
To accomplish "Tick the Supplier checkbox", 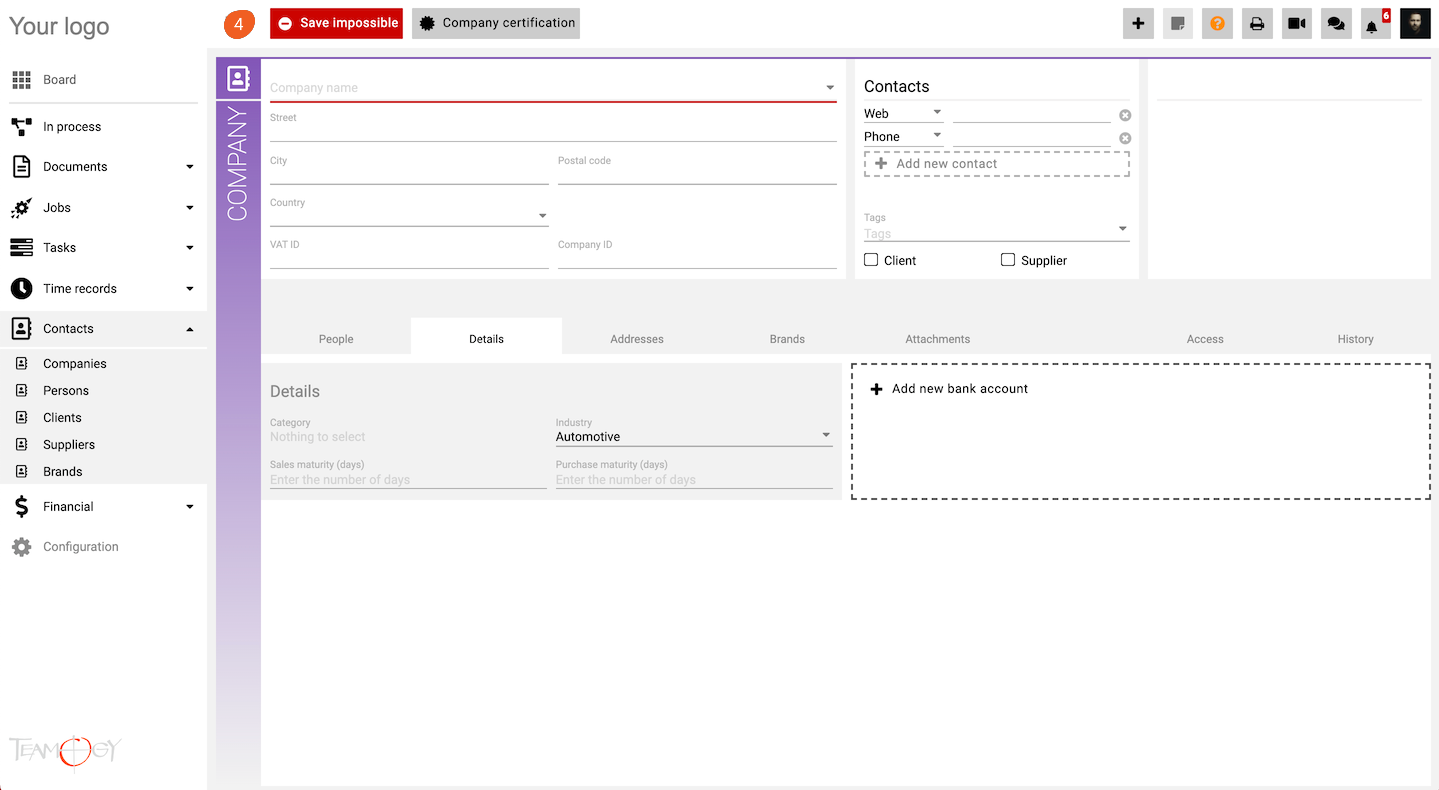I will [x=1008, y=260].
